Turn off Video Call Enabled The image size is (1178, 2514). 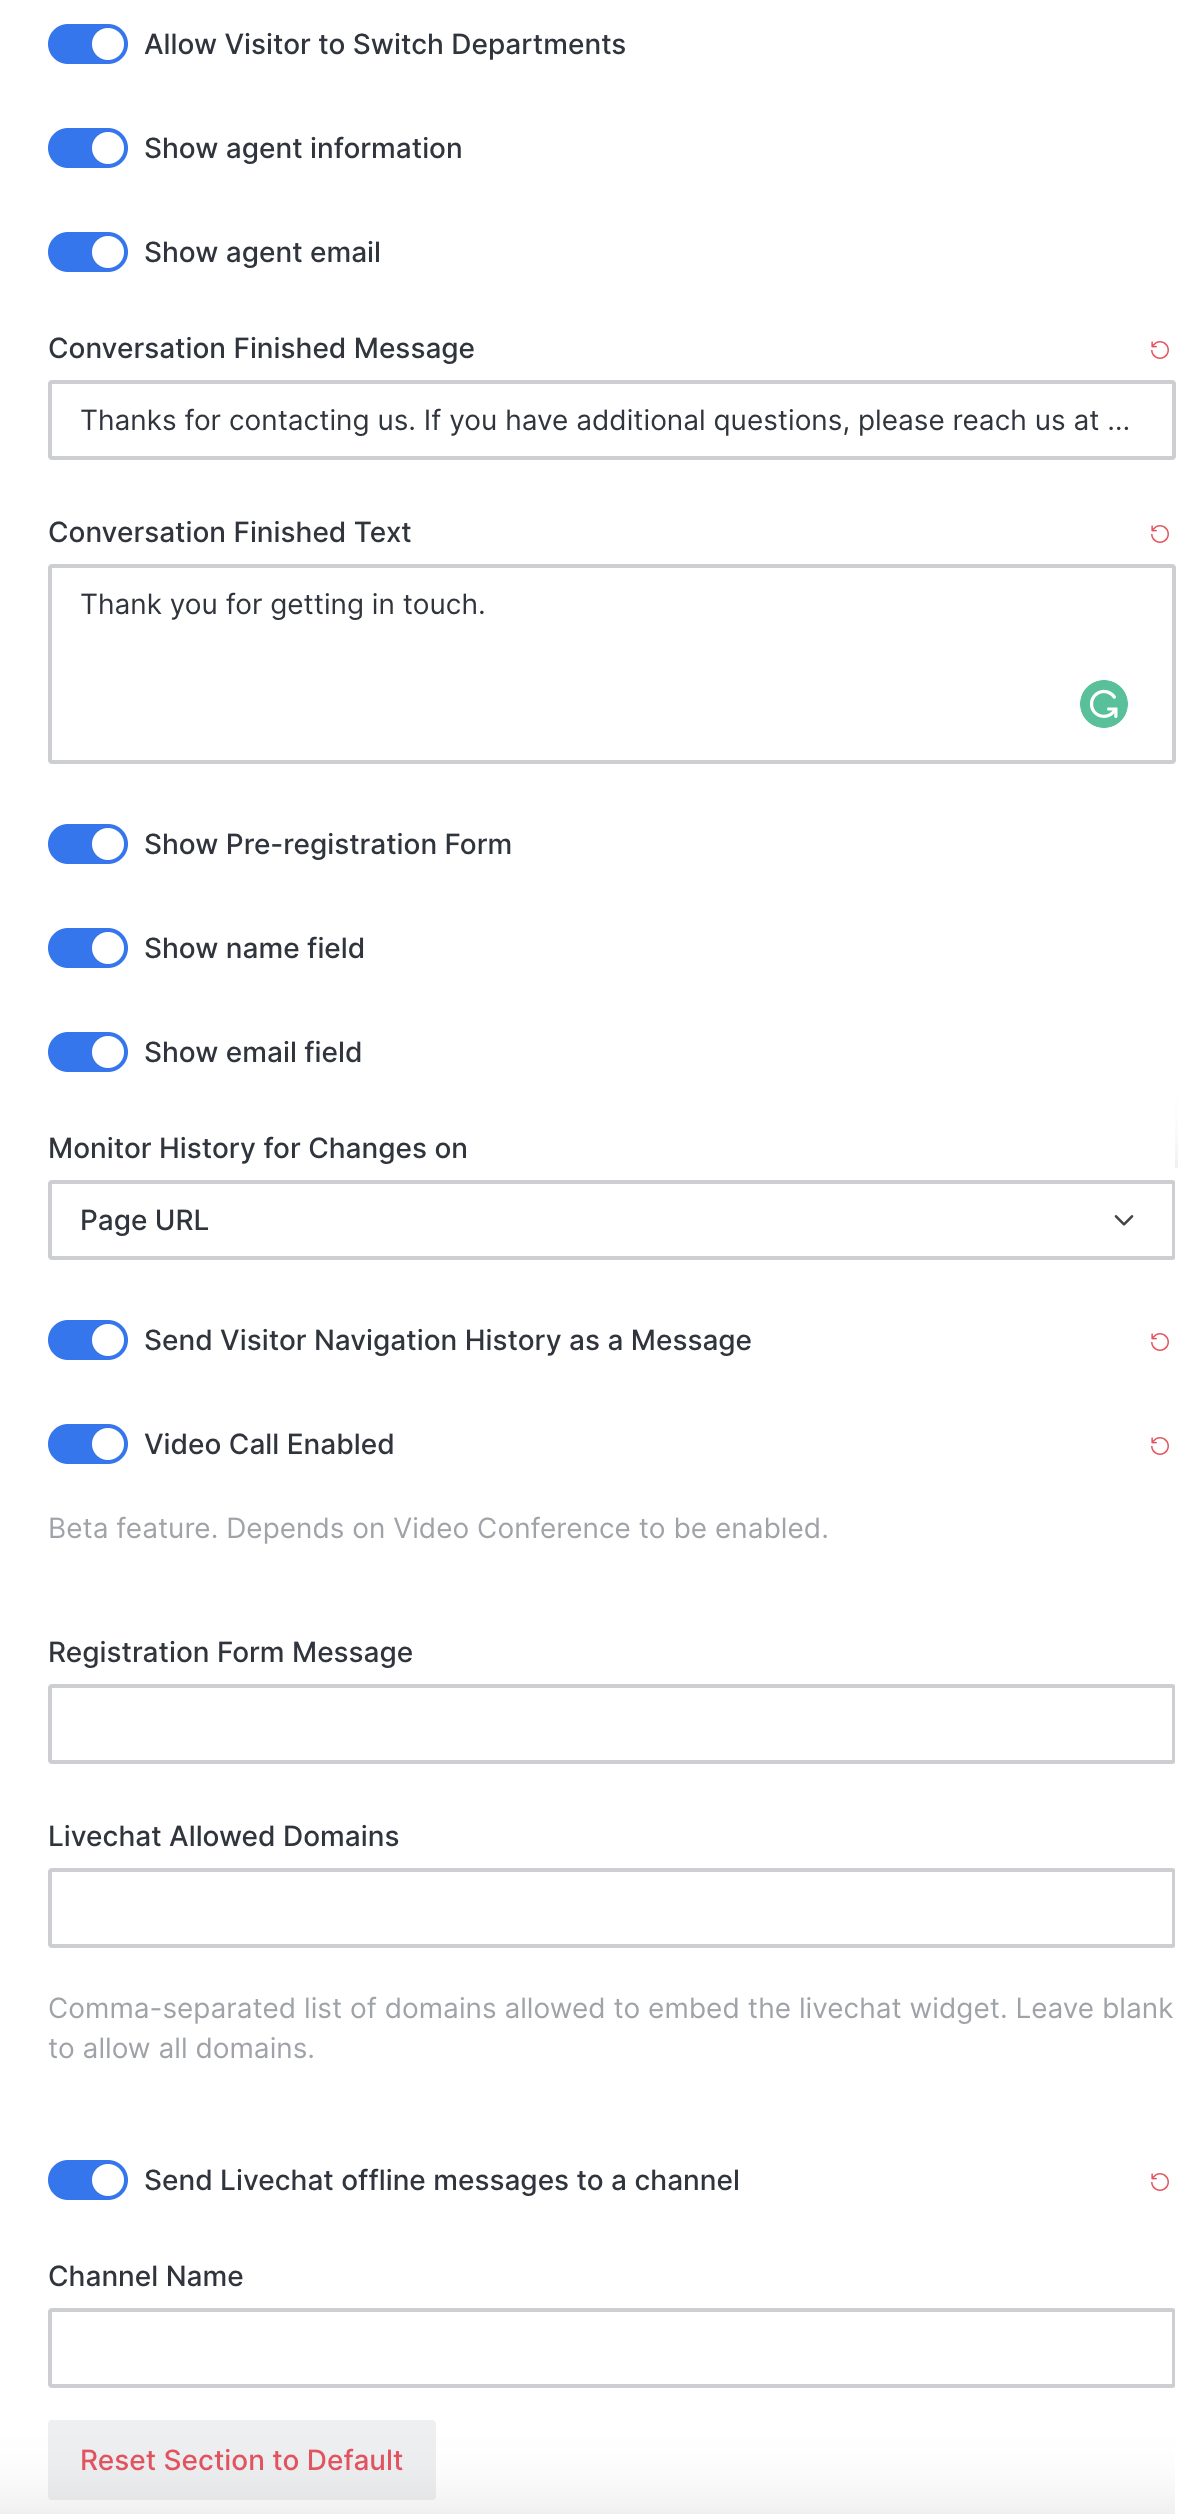coord(88,1444)
